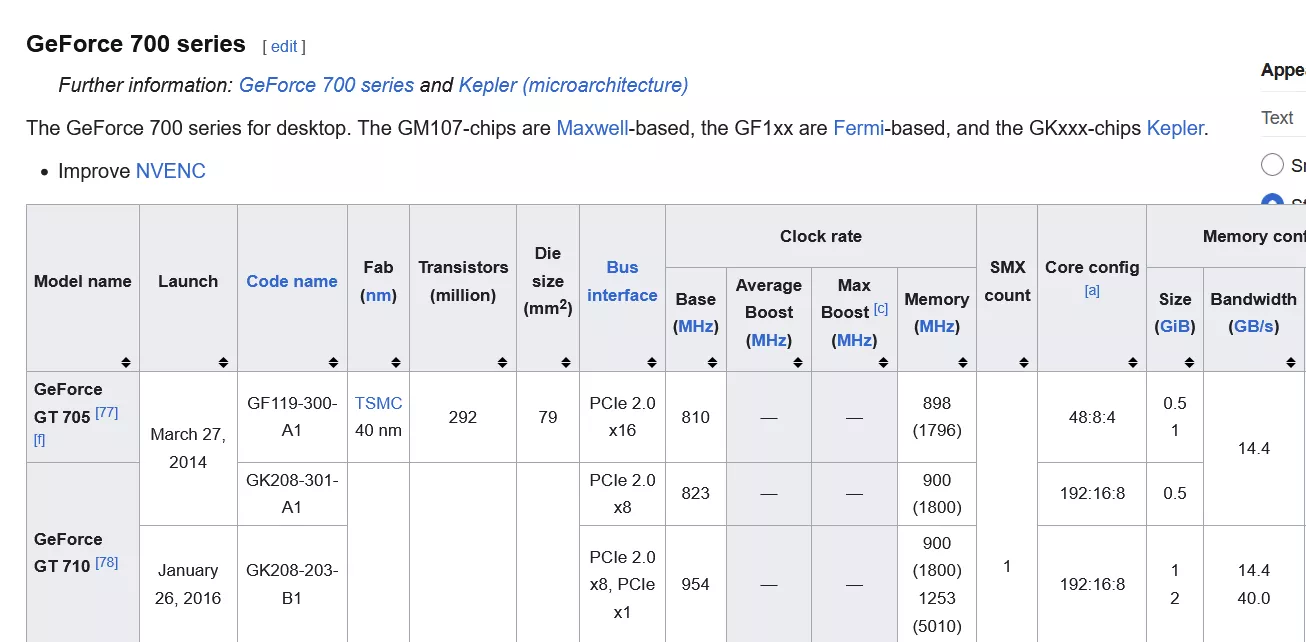Sort table using Launch column arrows
Image resolution: width=1306 pixels, height=642 pixels.
coord(224,362)
